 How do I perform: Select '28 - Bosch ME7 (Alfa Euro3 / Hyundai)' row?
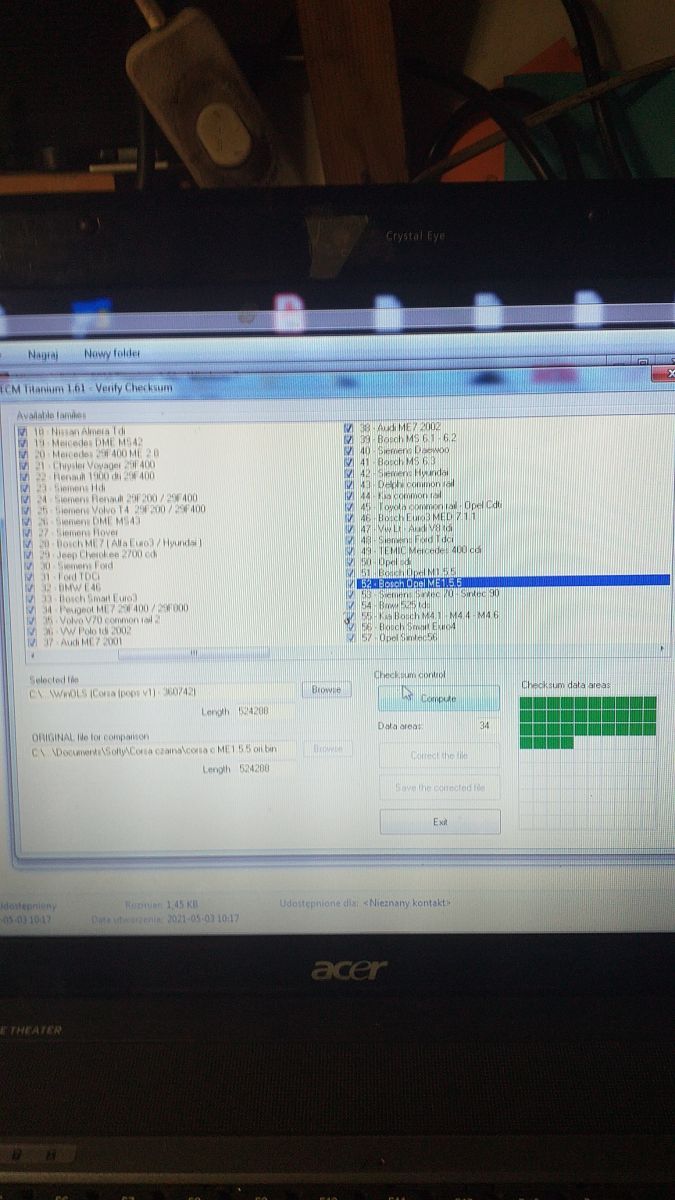point(119,542)
